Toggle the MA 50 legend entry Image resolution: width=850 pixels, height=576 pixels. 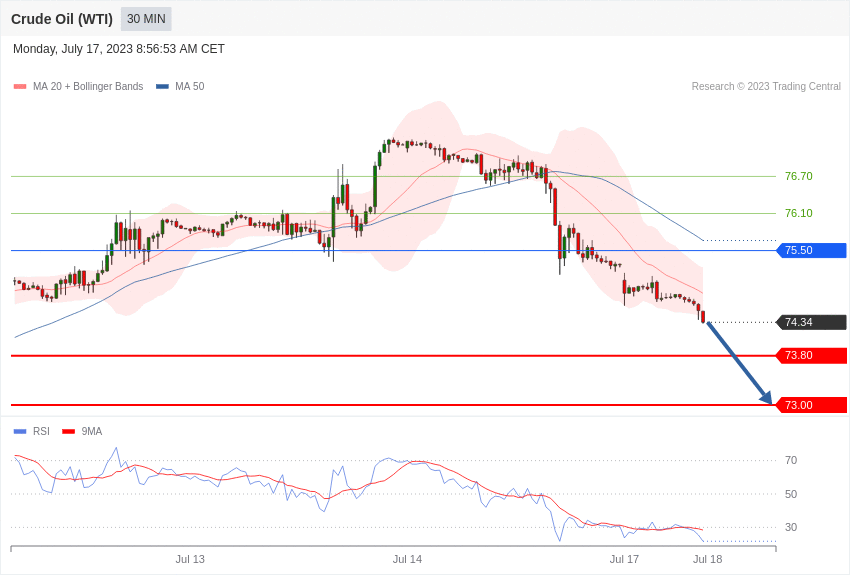coord(180,87)
